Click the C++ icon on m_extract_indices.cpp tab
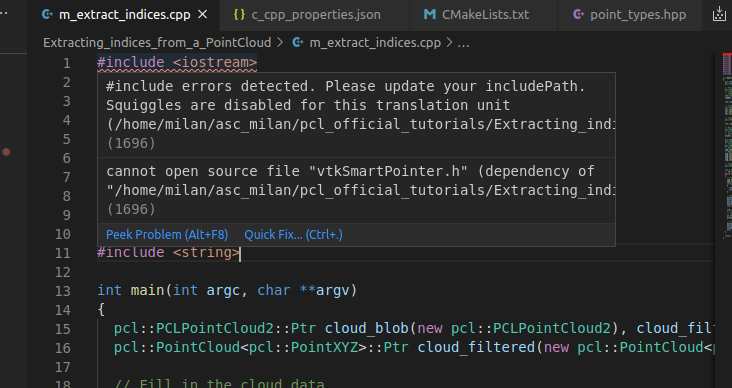732x388 pixels. [x=47, y=14]
